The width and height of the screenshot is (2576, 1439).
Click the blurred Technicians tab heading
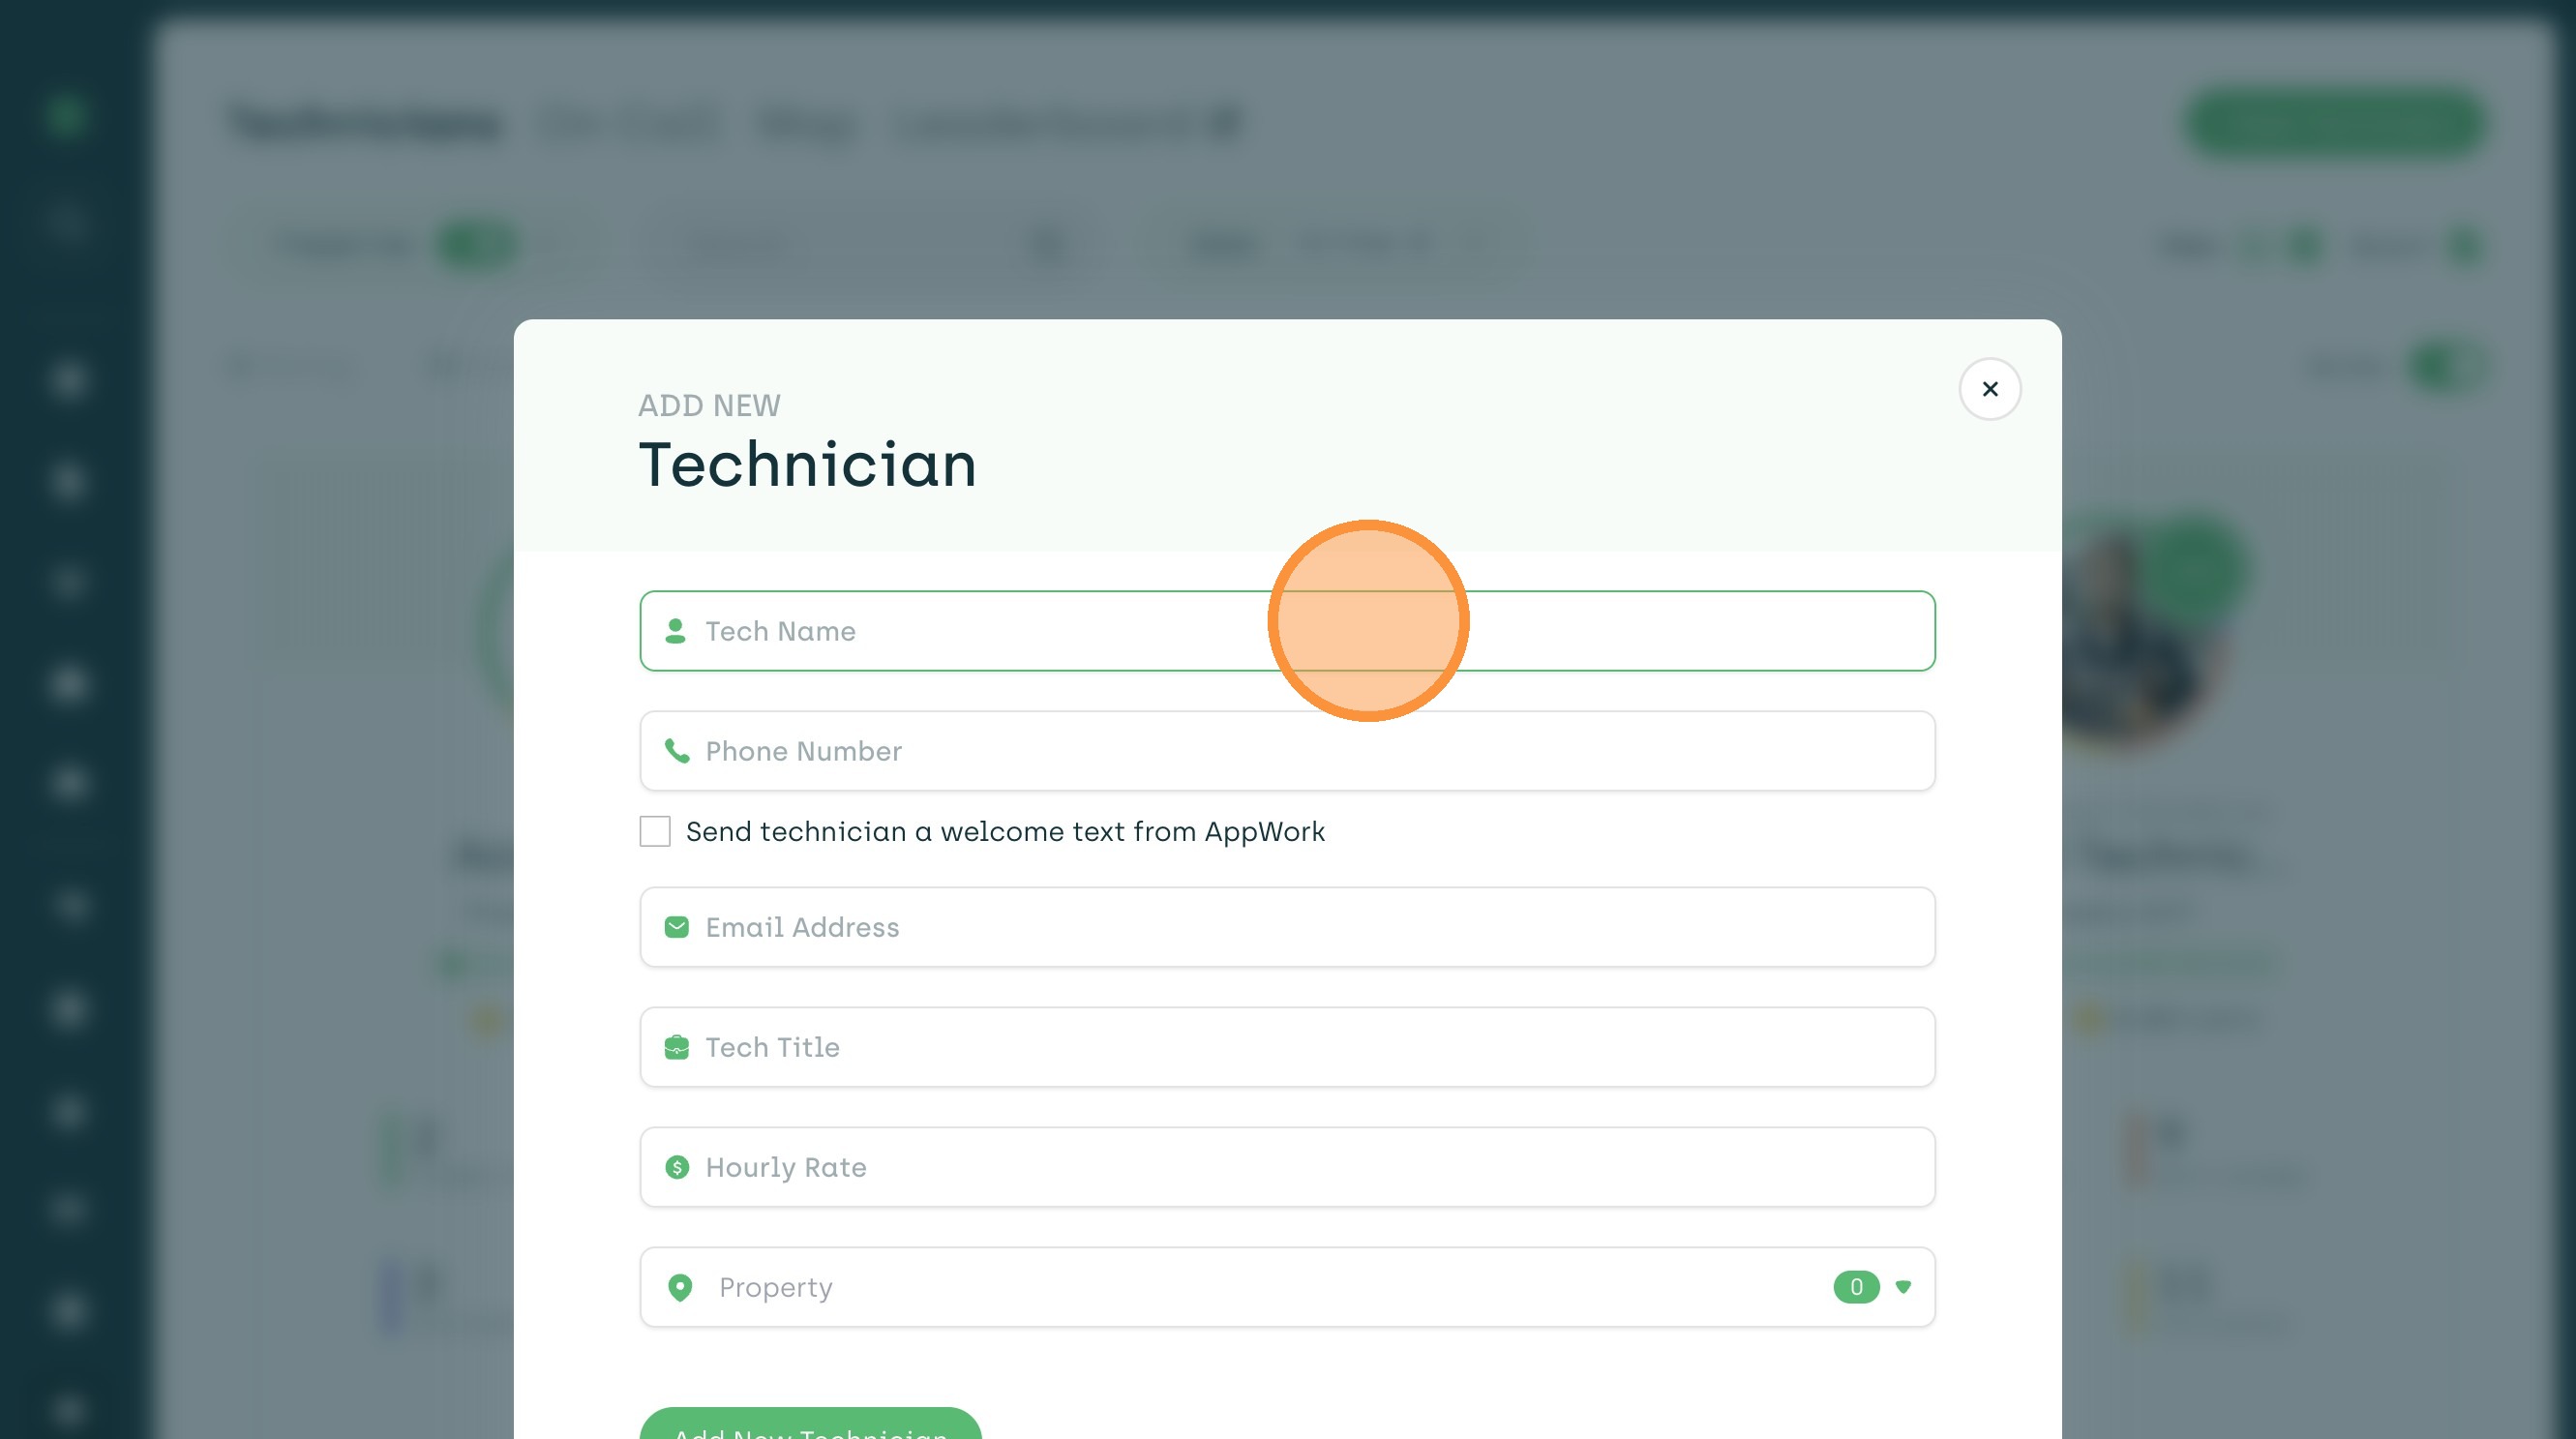point(365,125)
